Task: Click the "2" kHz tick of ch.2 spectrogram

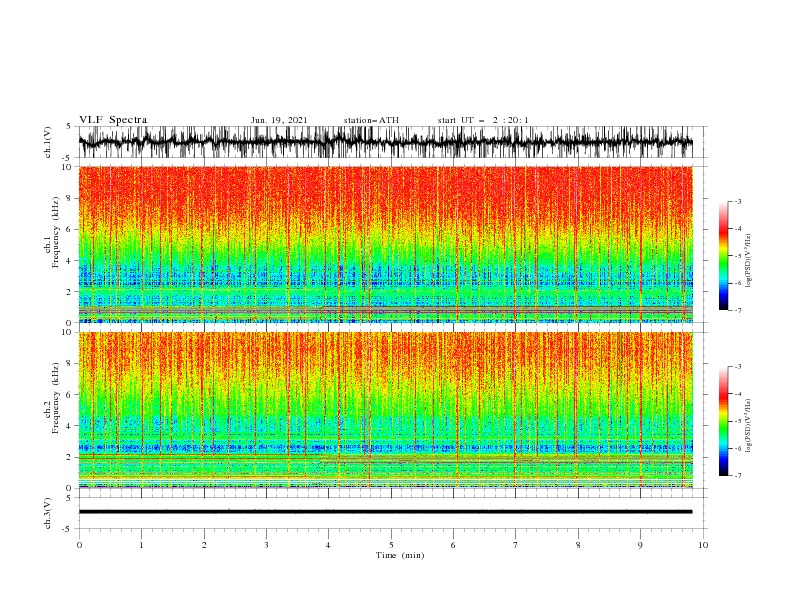Action: pyautogui.click(x=69, y=457)
